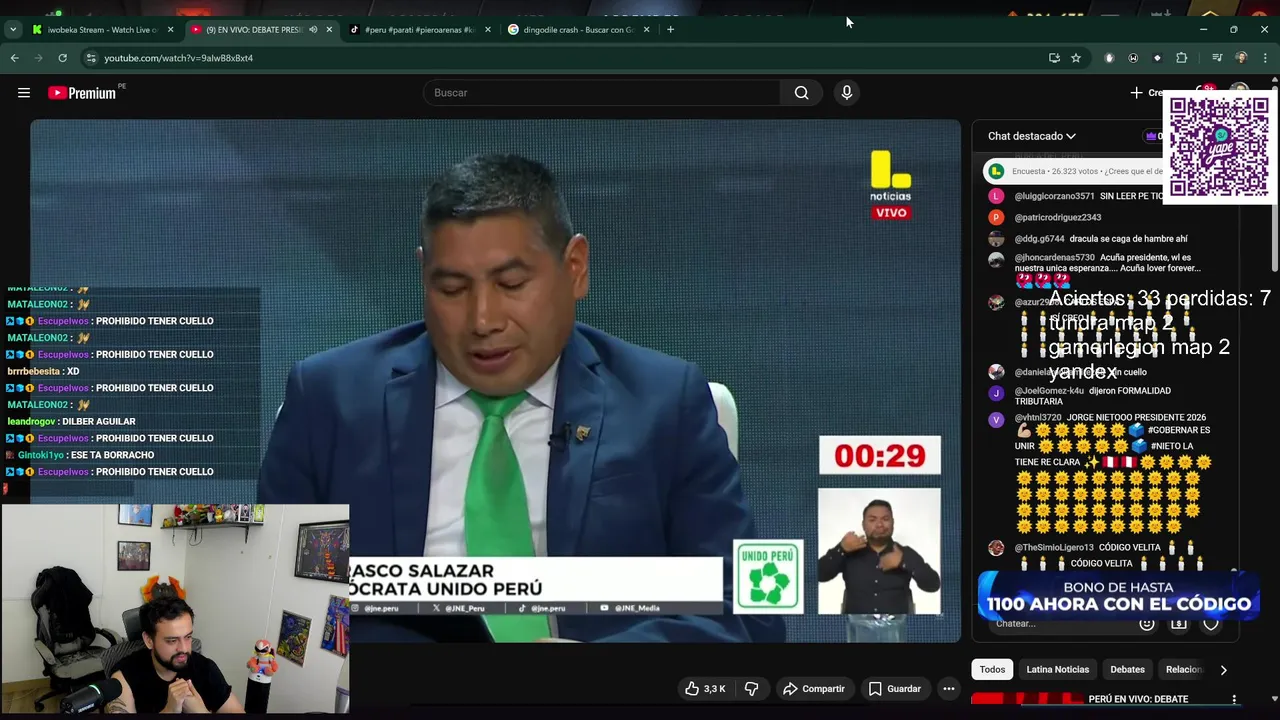Viewport: 1280px width, 720px height.
Task: Navigate forward in the browser
Action: (38, 58)
